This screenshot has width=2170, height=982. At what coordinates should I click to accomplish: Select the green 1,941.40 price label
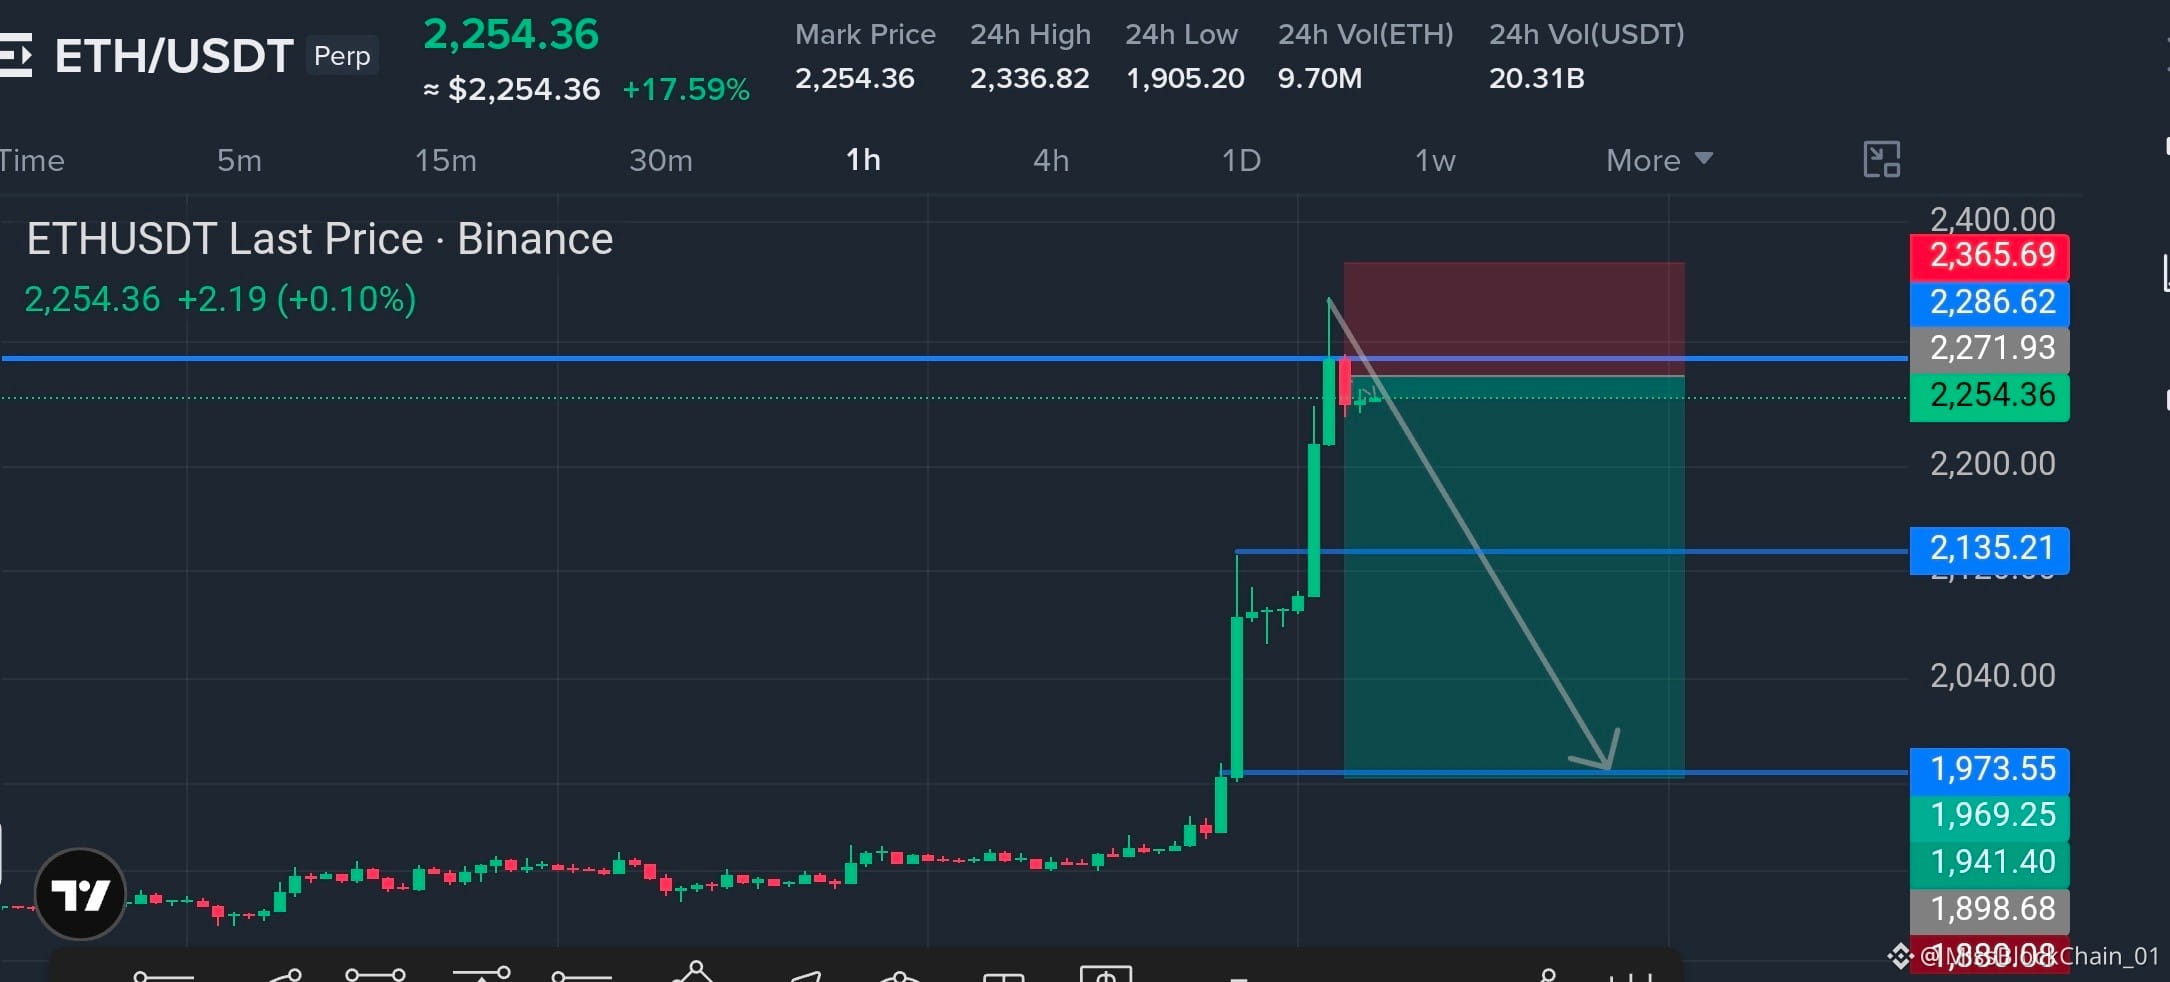[1989, 863]
